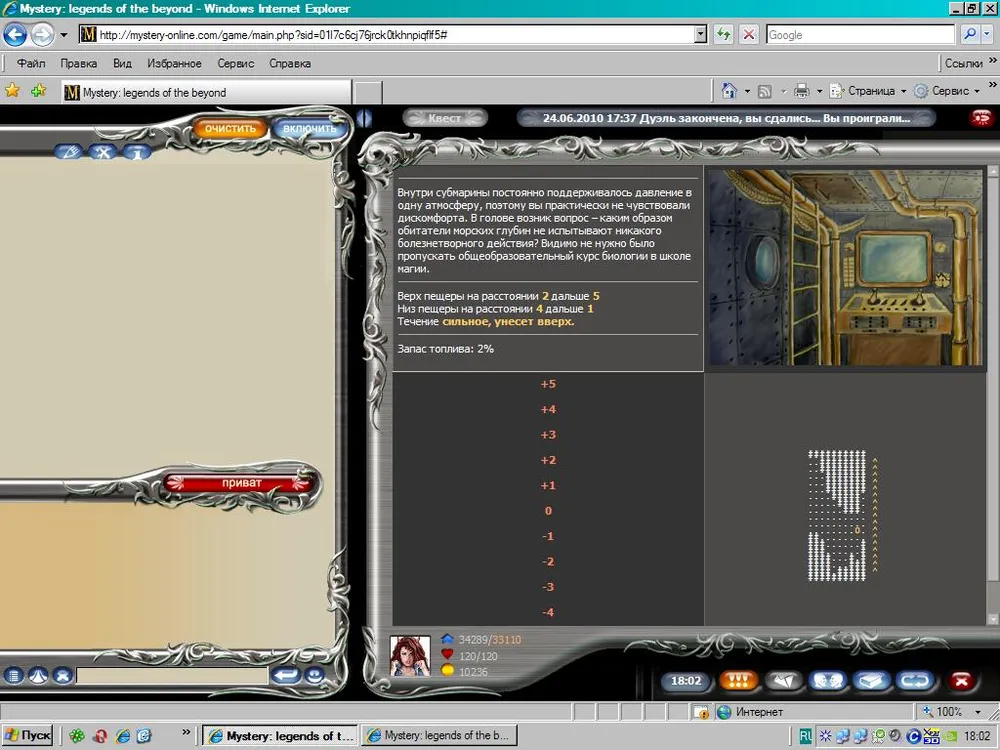Screen dimensions: 1000x750
Task: Select depth option '+3' in the list
Action: tap(548, 435)
